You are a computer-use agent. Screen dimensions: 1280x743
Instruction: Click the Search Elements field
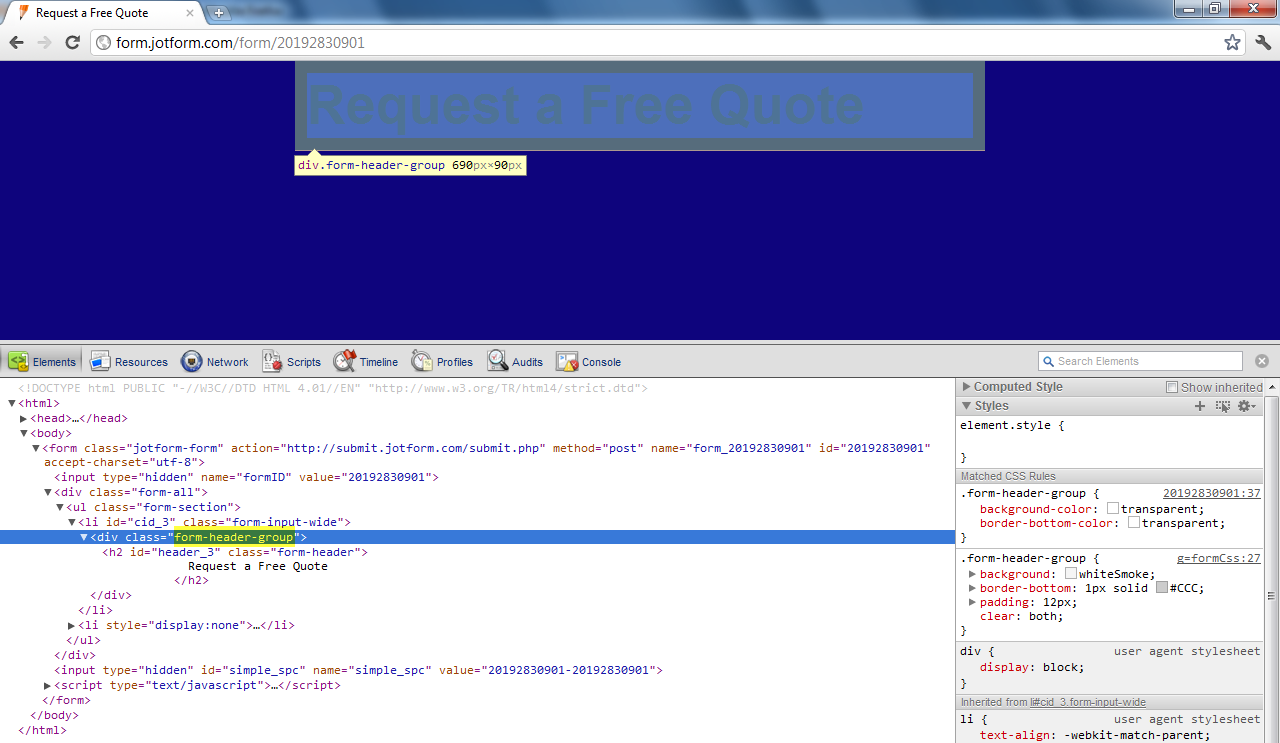tap(1140, 361)
